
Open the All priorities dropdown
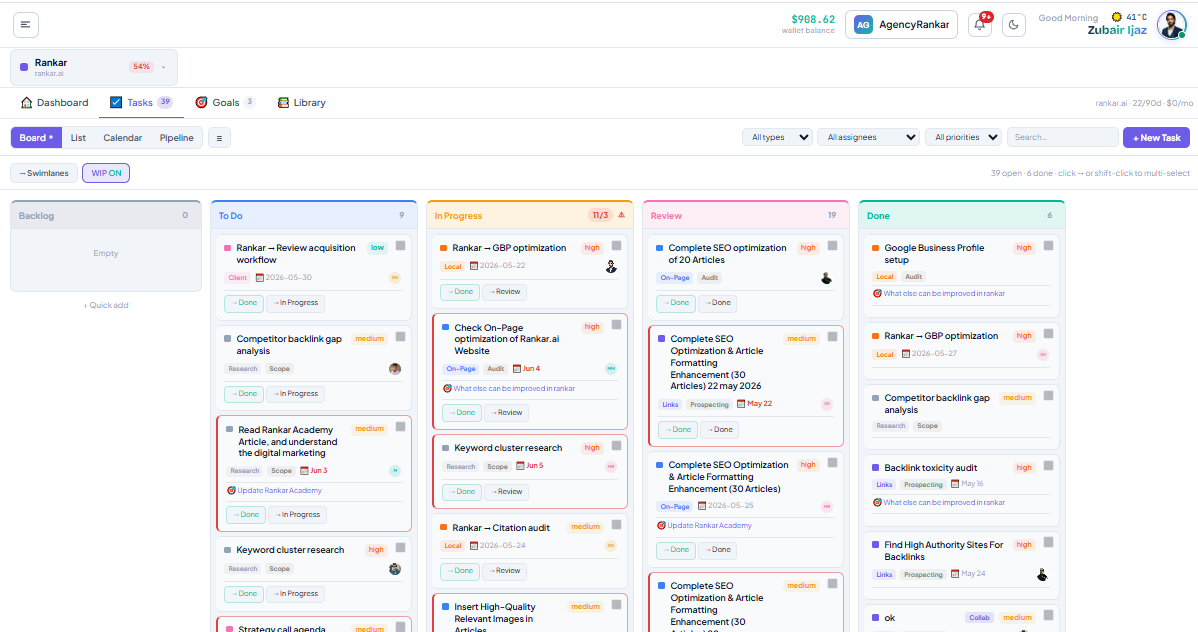click(x=963, y=138)
